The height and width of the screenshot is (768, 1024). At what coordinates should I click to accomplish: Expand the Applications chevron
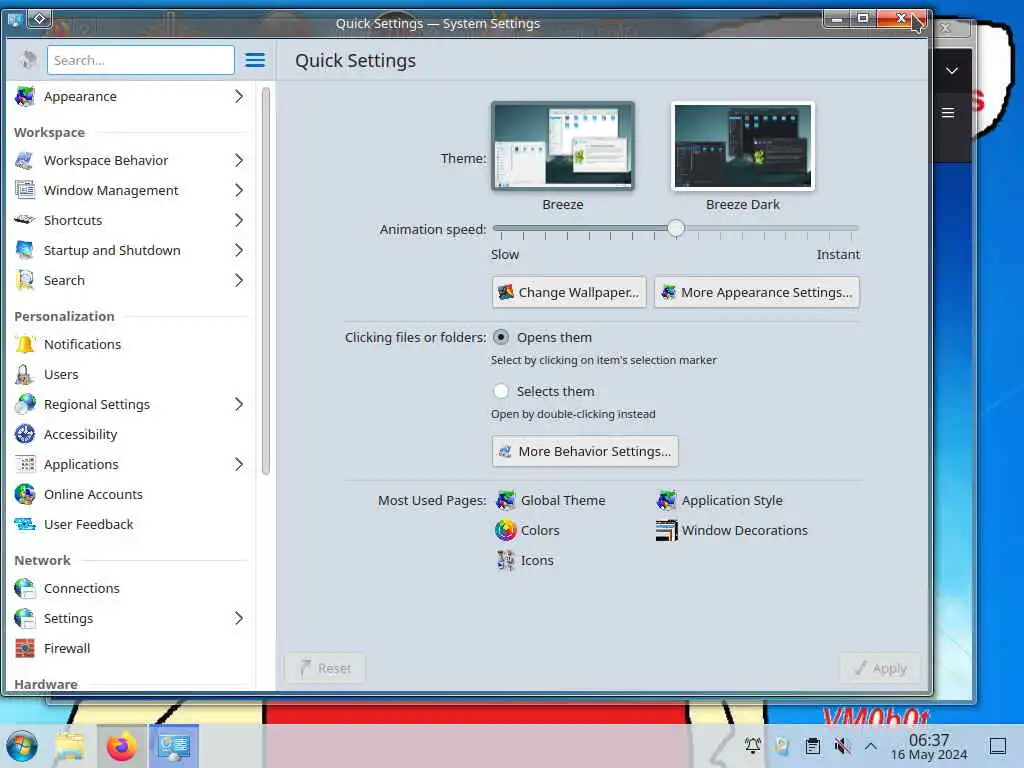click(x=239, y=464)
